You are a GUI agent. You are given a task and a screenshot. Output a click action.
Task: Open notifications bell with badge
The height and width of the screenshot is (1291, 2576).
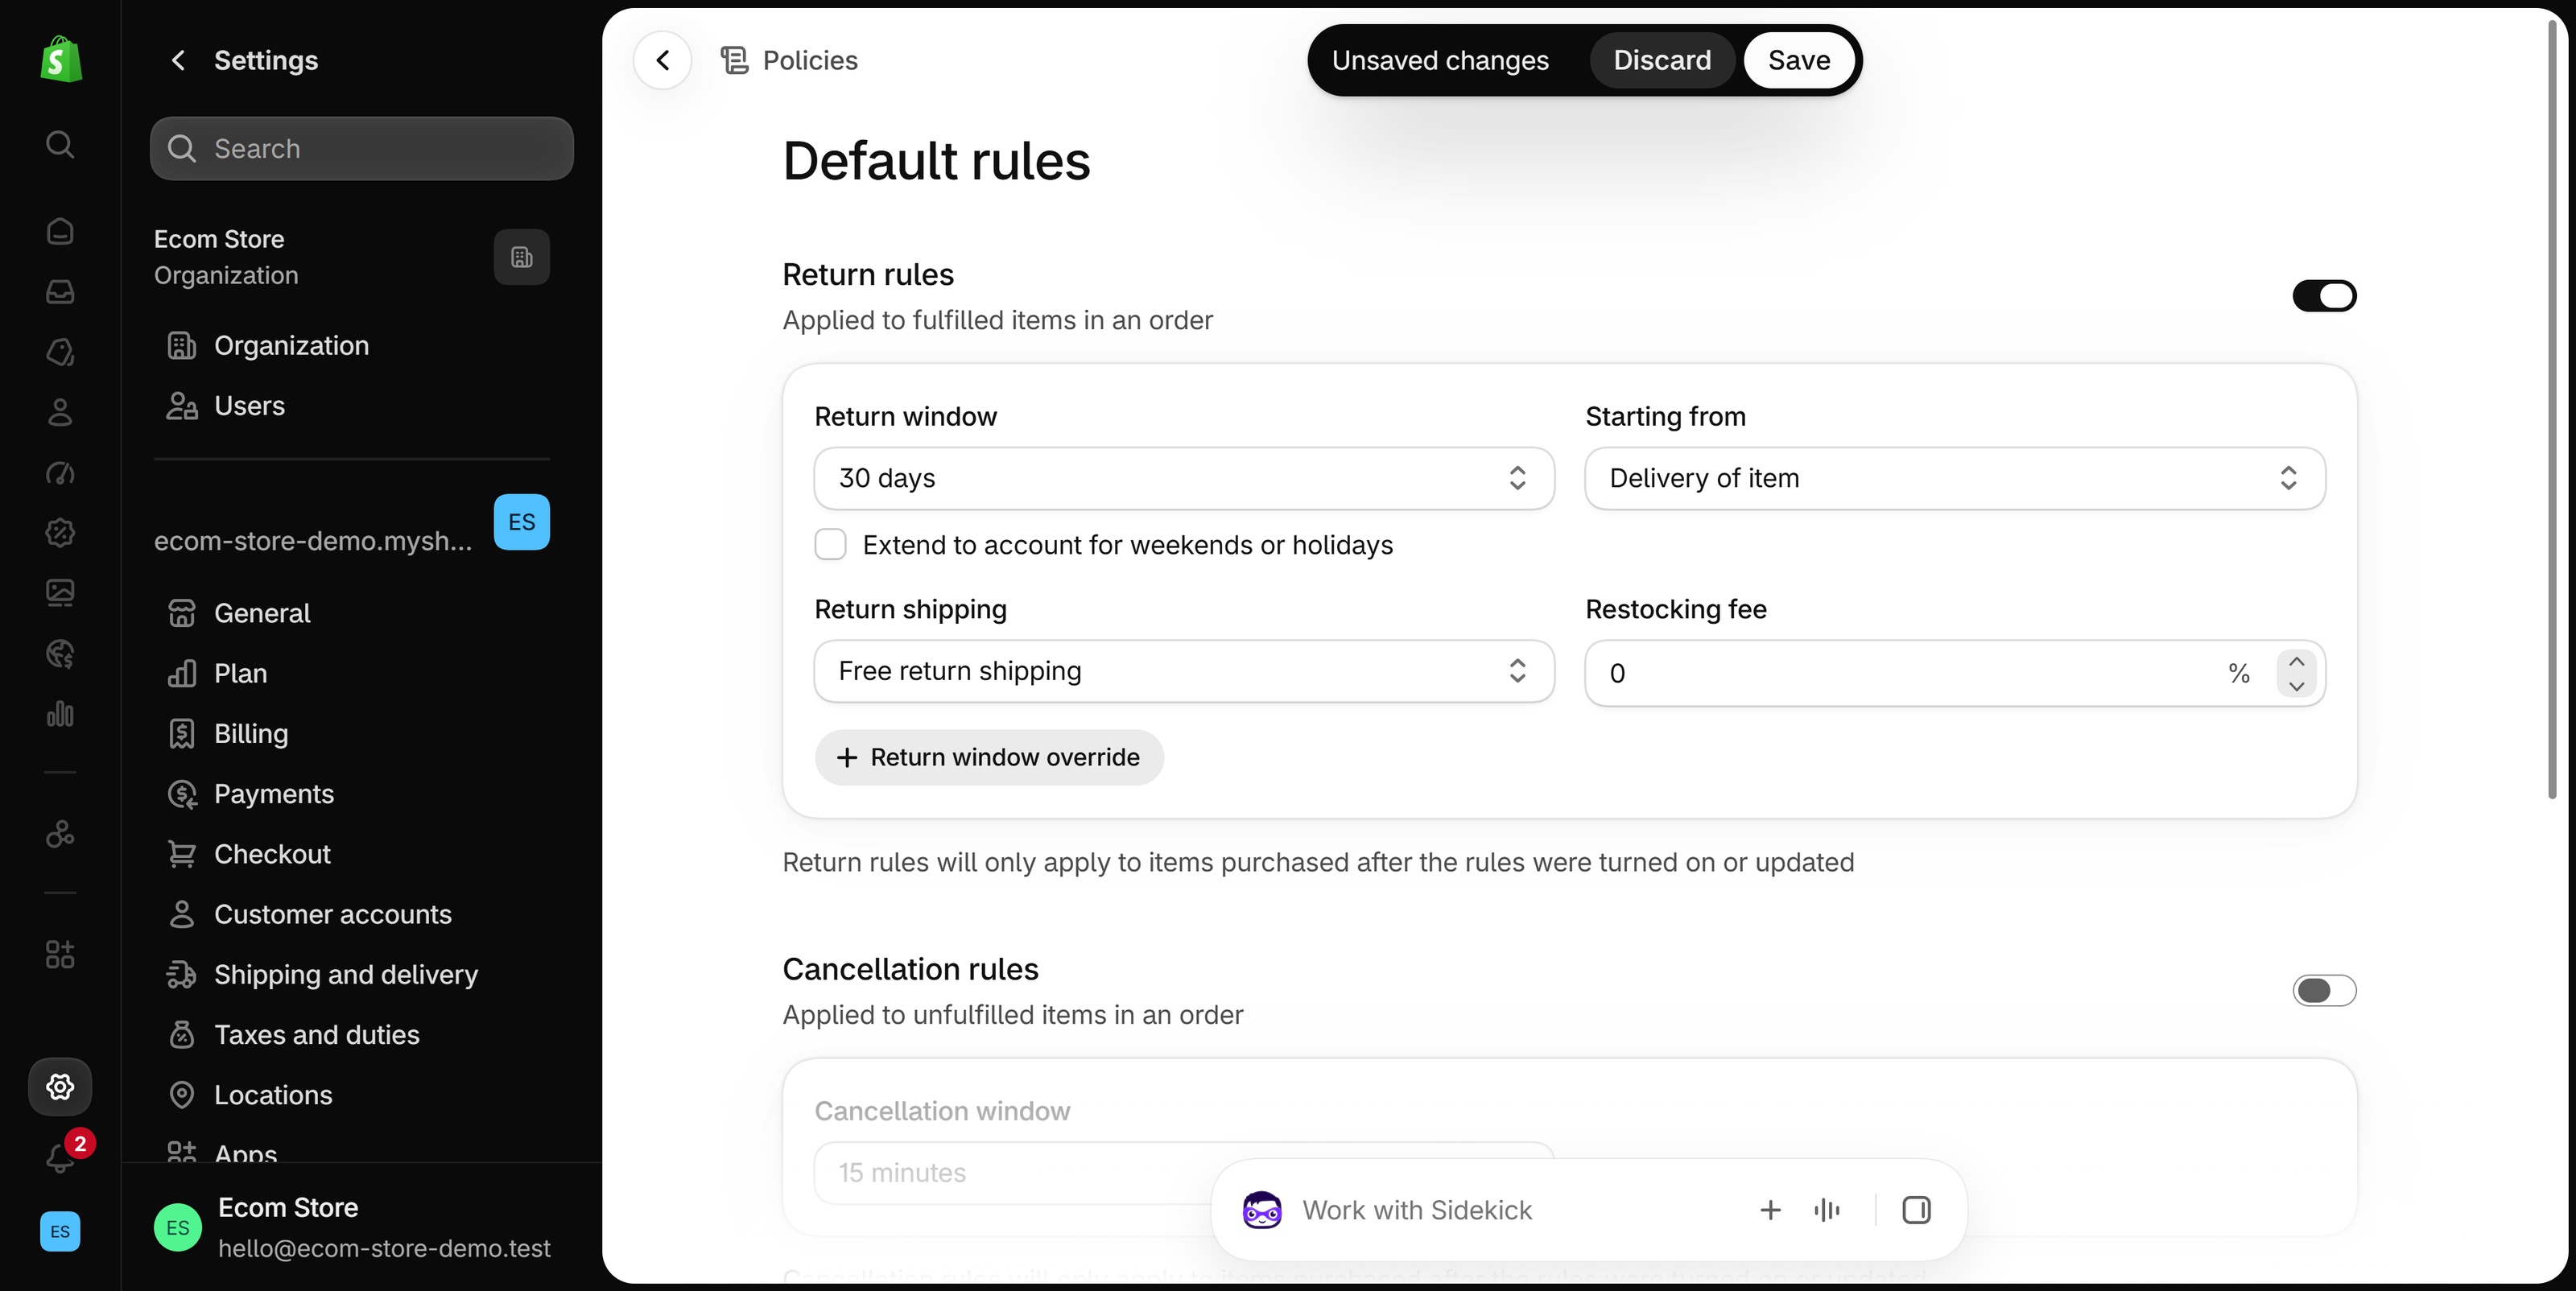click(x=60, y=1157)
